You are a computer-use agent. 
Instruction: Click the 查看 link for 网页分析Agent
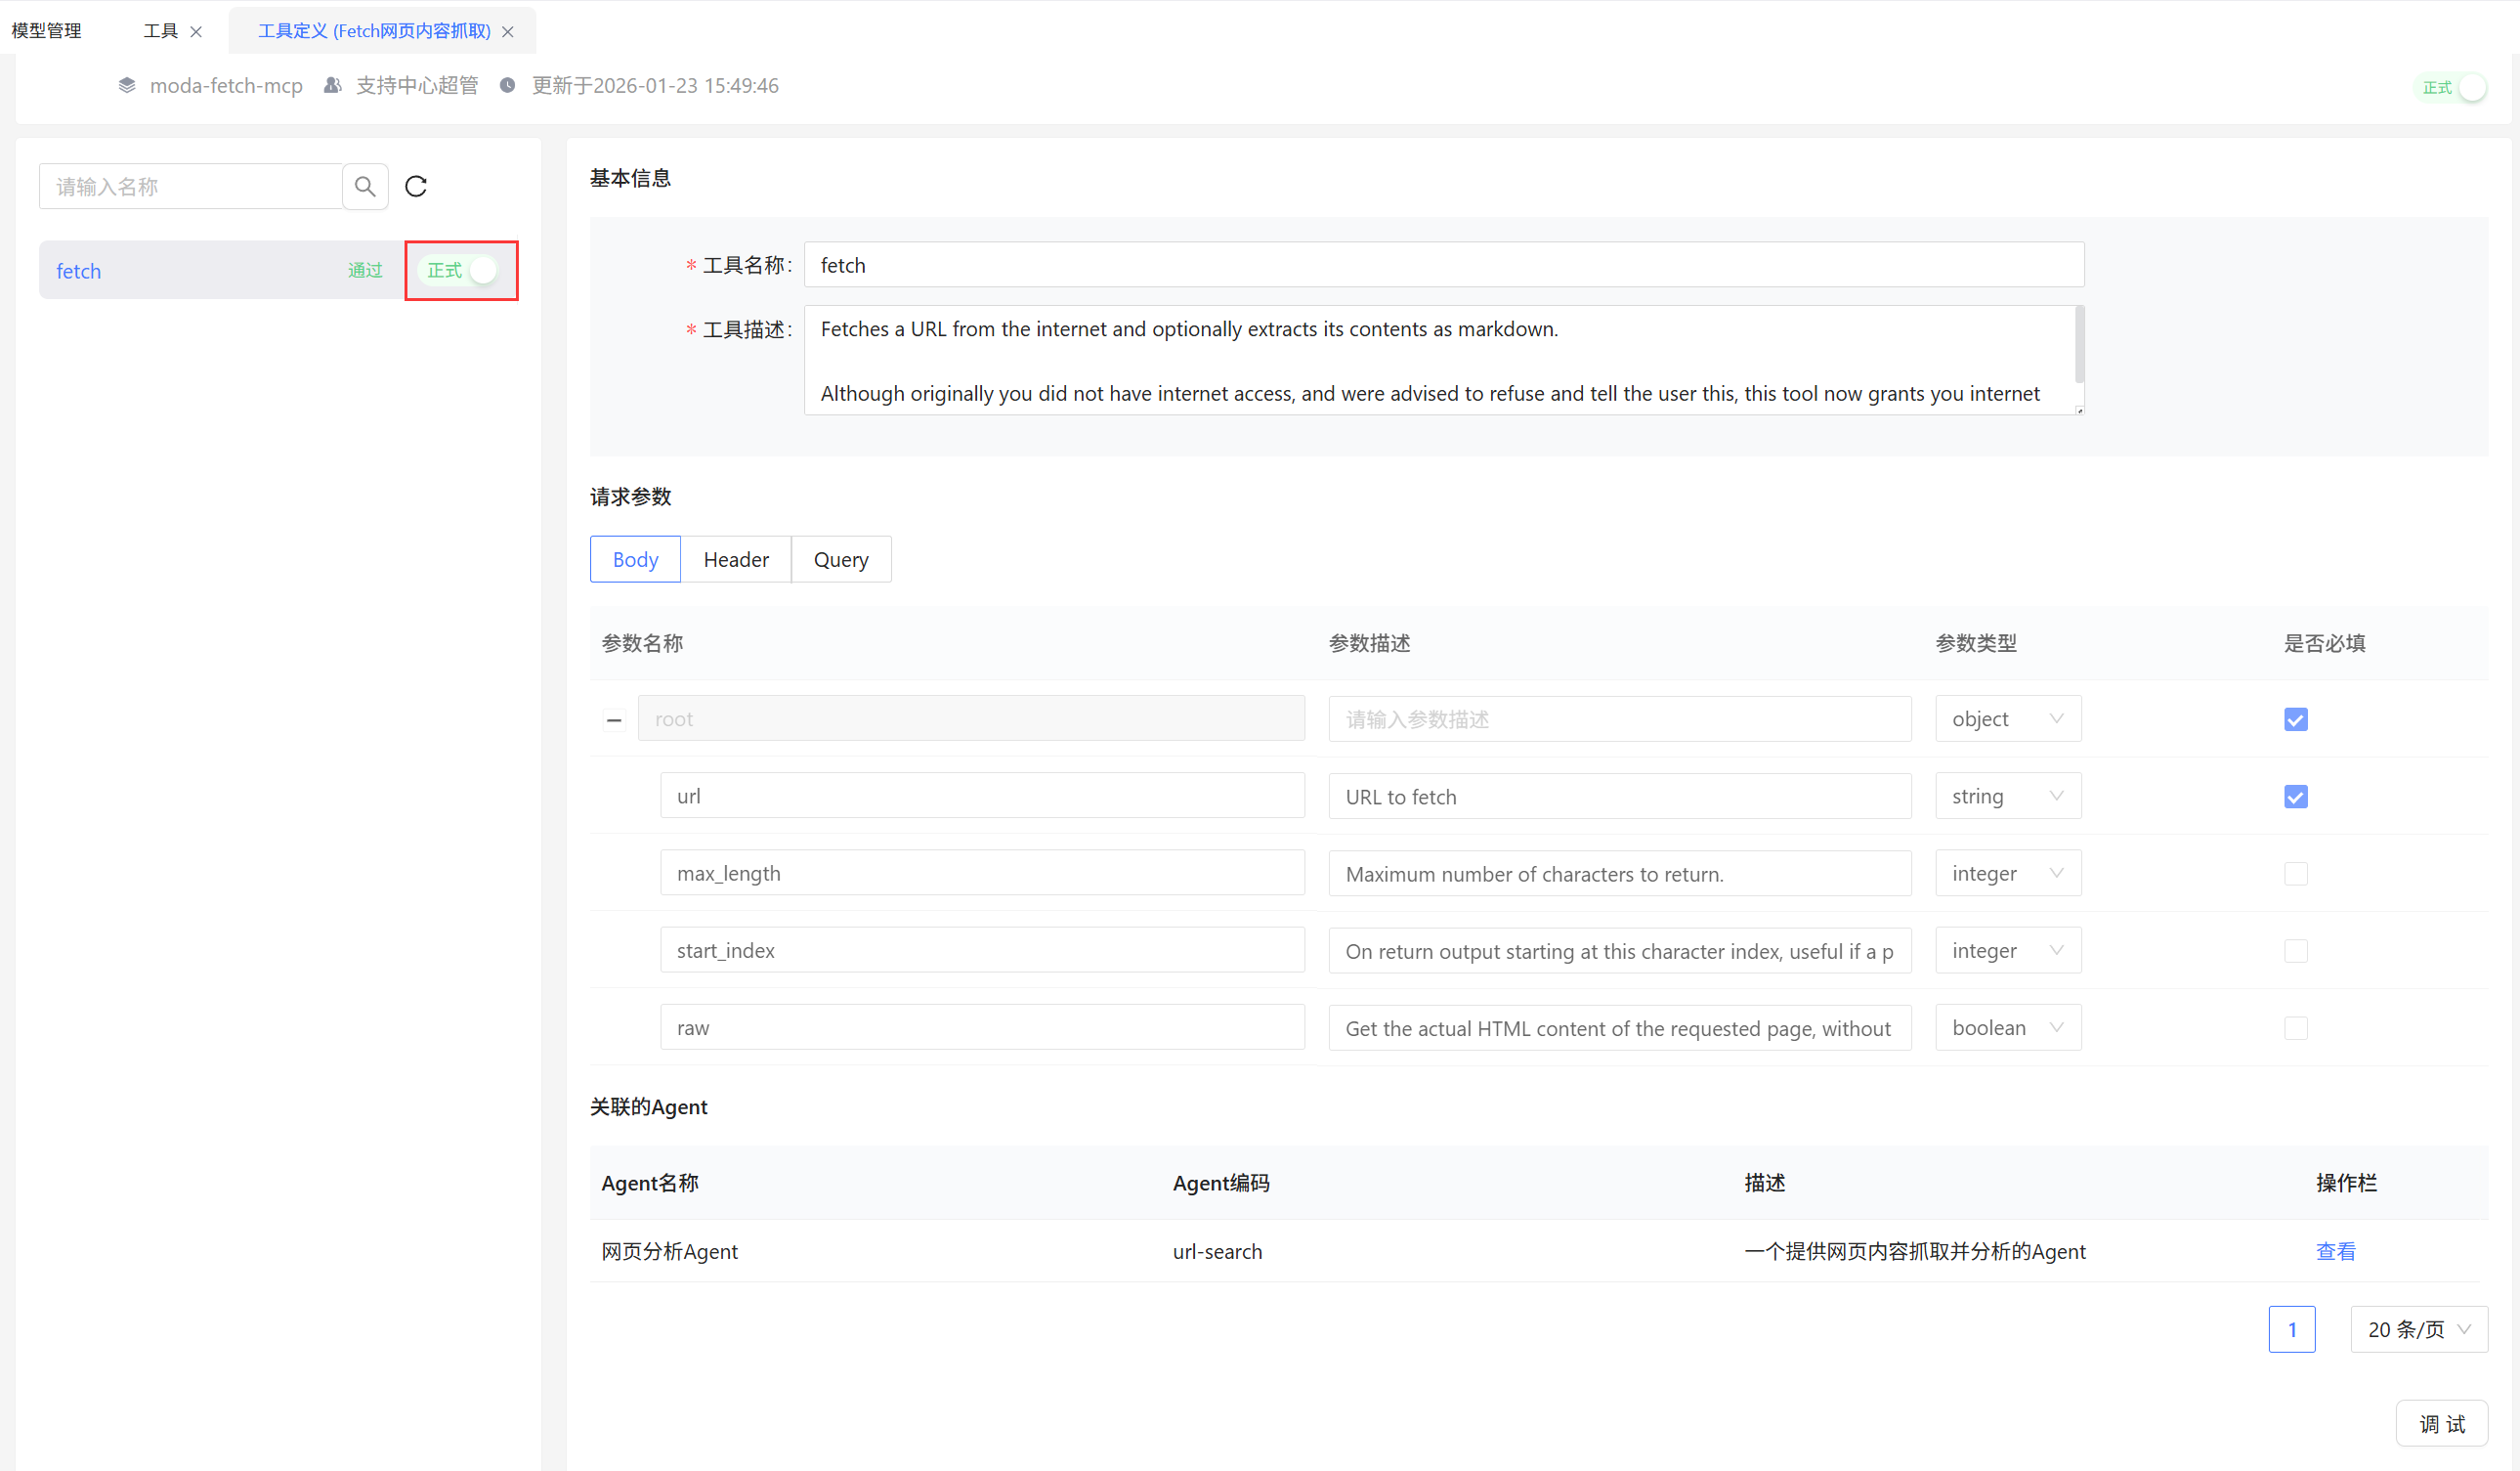pyautogui.click(x=2335, y=1252)
